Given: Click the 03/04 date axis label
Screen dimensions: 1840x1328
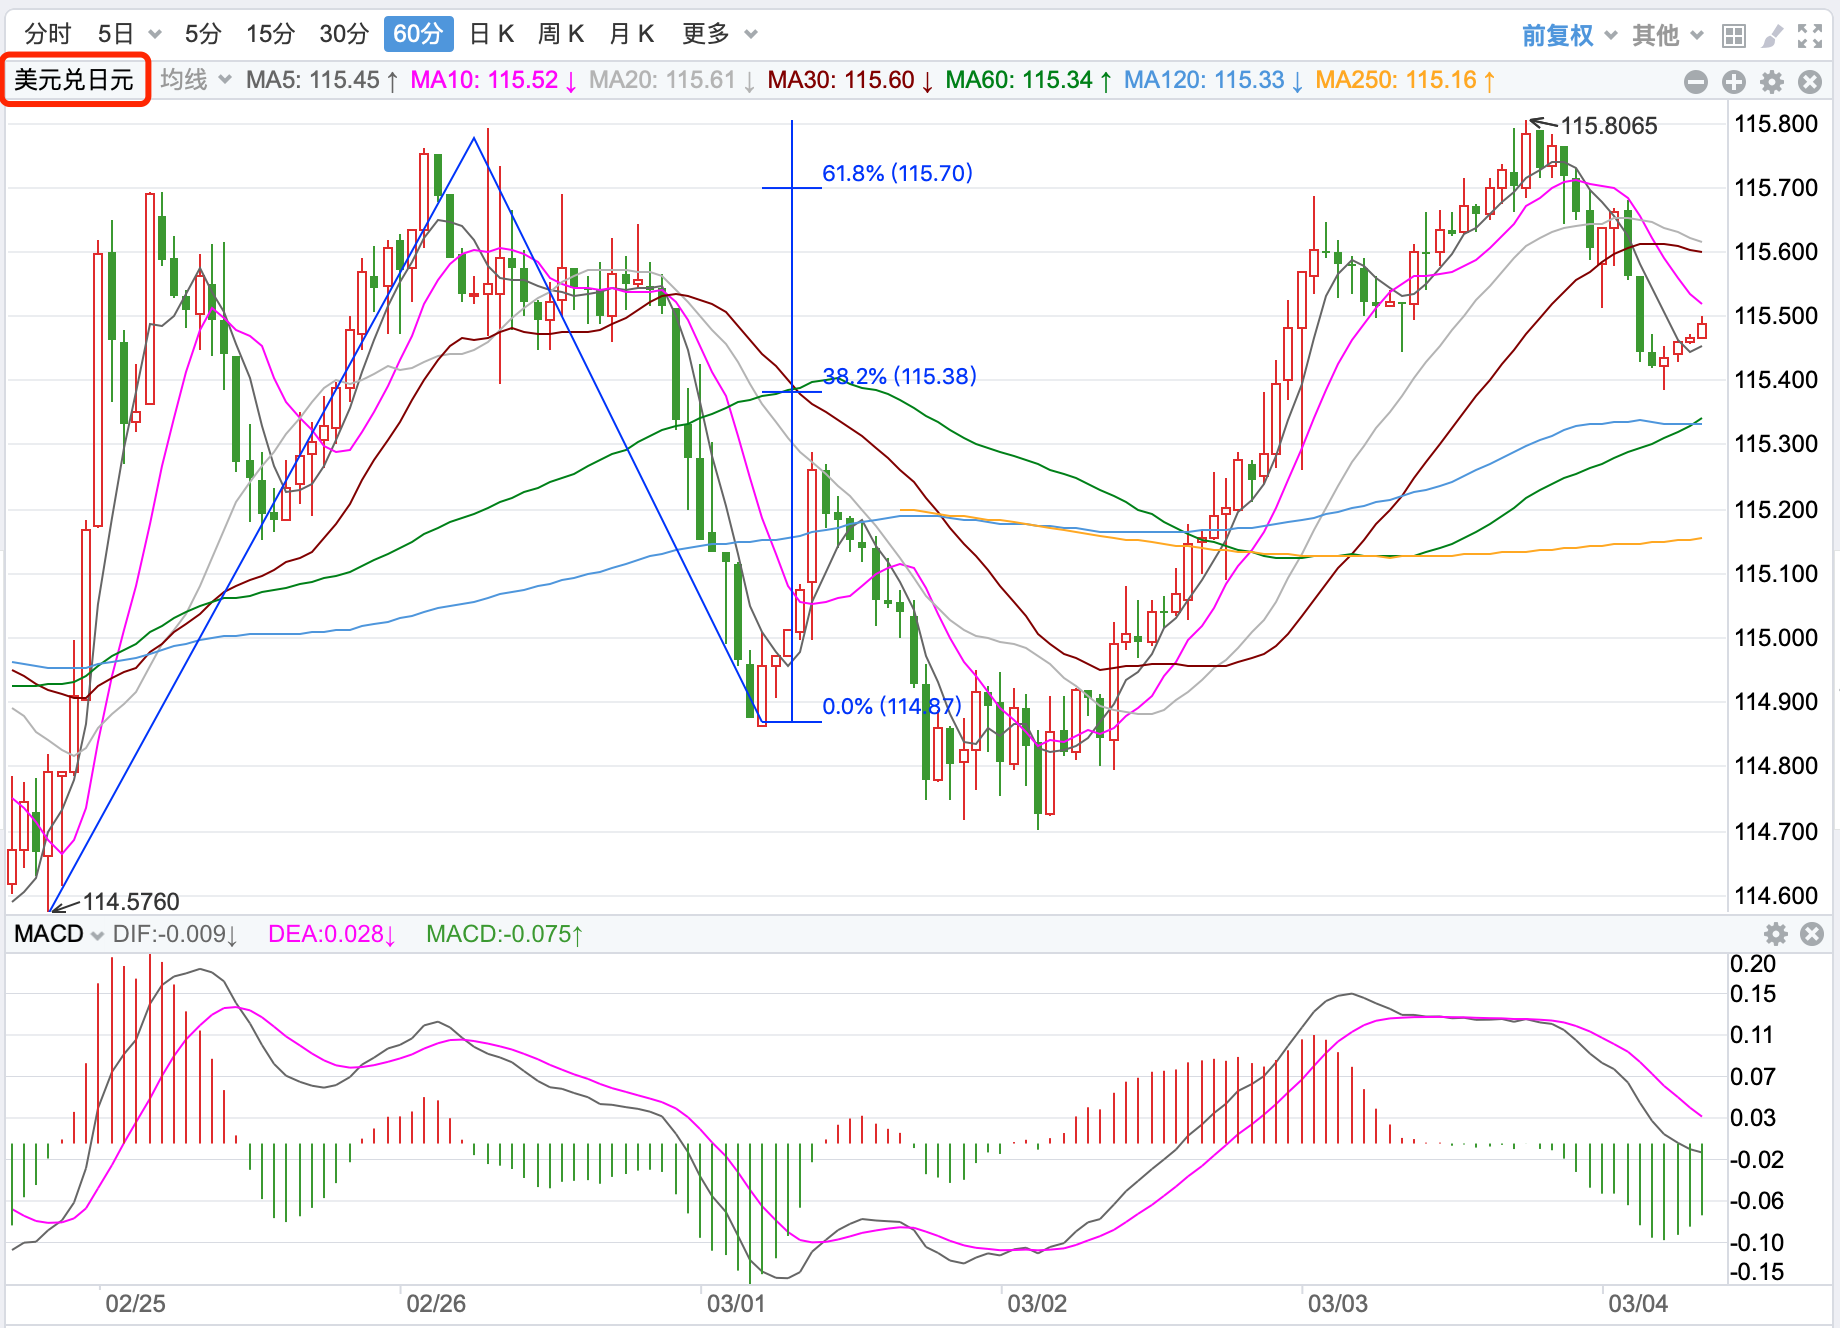Looking at the screenshot, I should click(1638, 1303).
